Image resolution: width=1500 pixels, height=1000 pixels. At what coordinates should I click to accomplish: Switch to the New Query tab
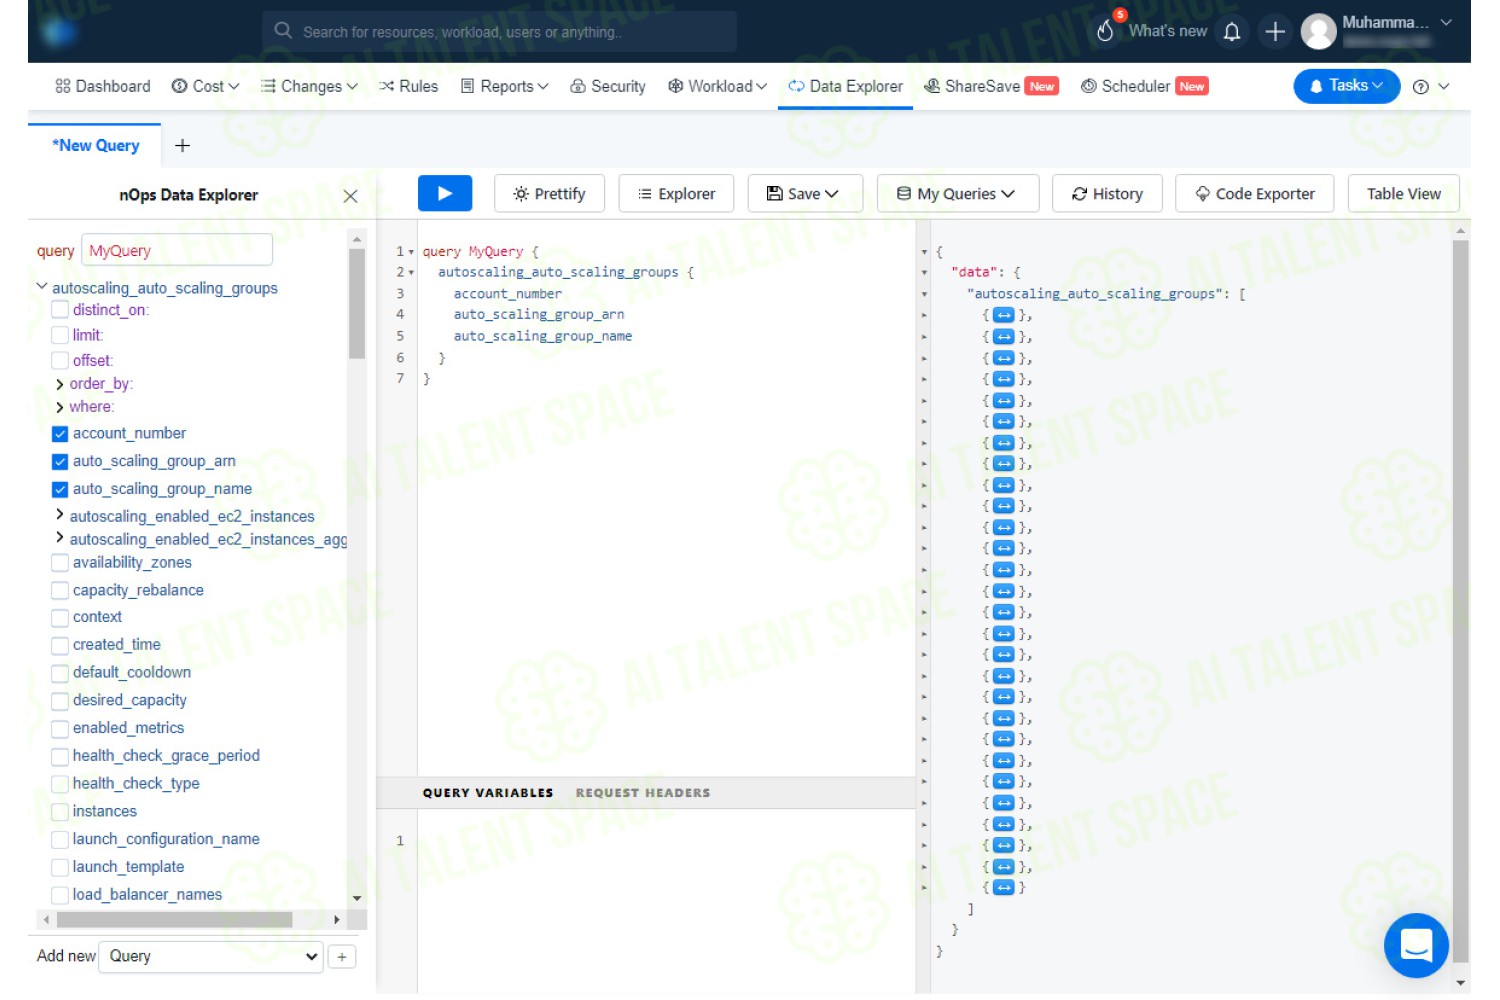tap(95, 146)
